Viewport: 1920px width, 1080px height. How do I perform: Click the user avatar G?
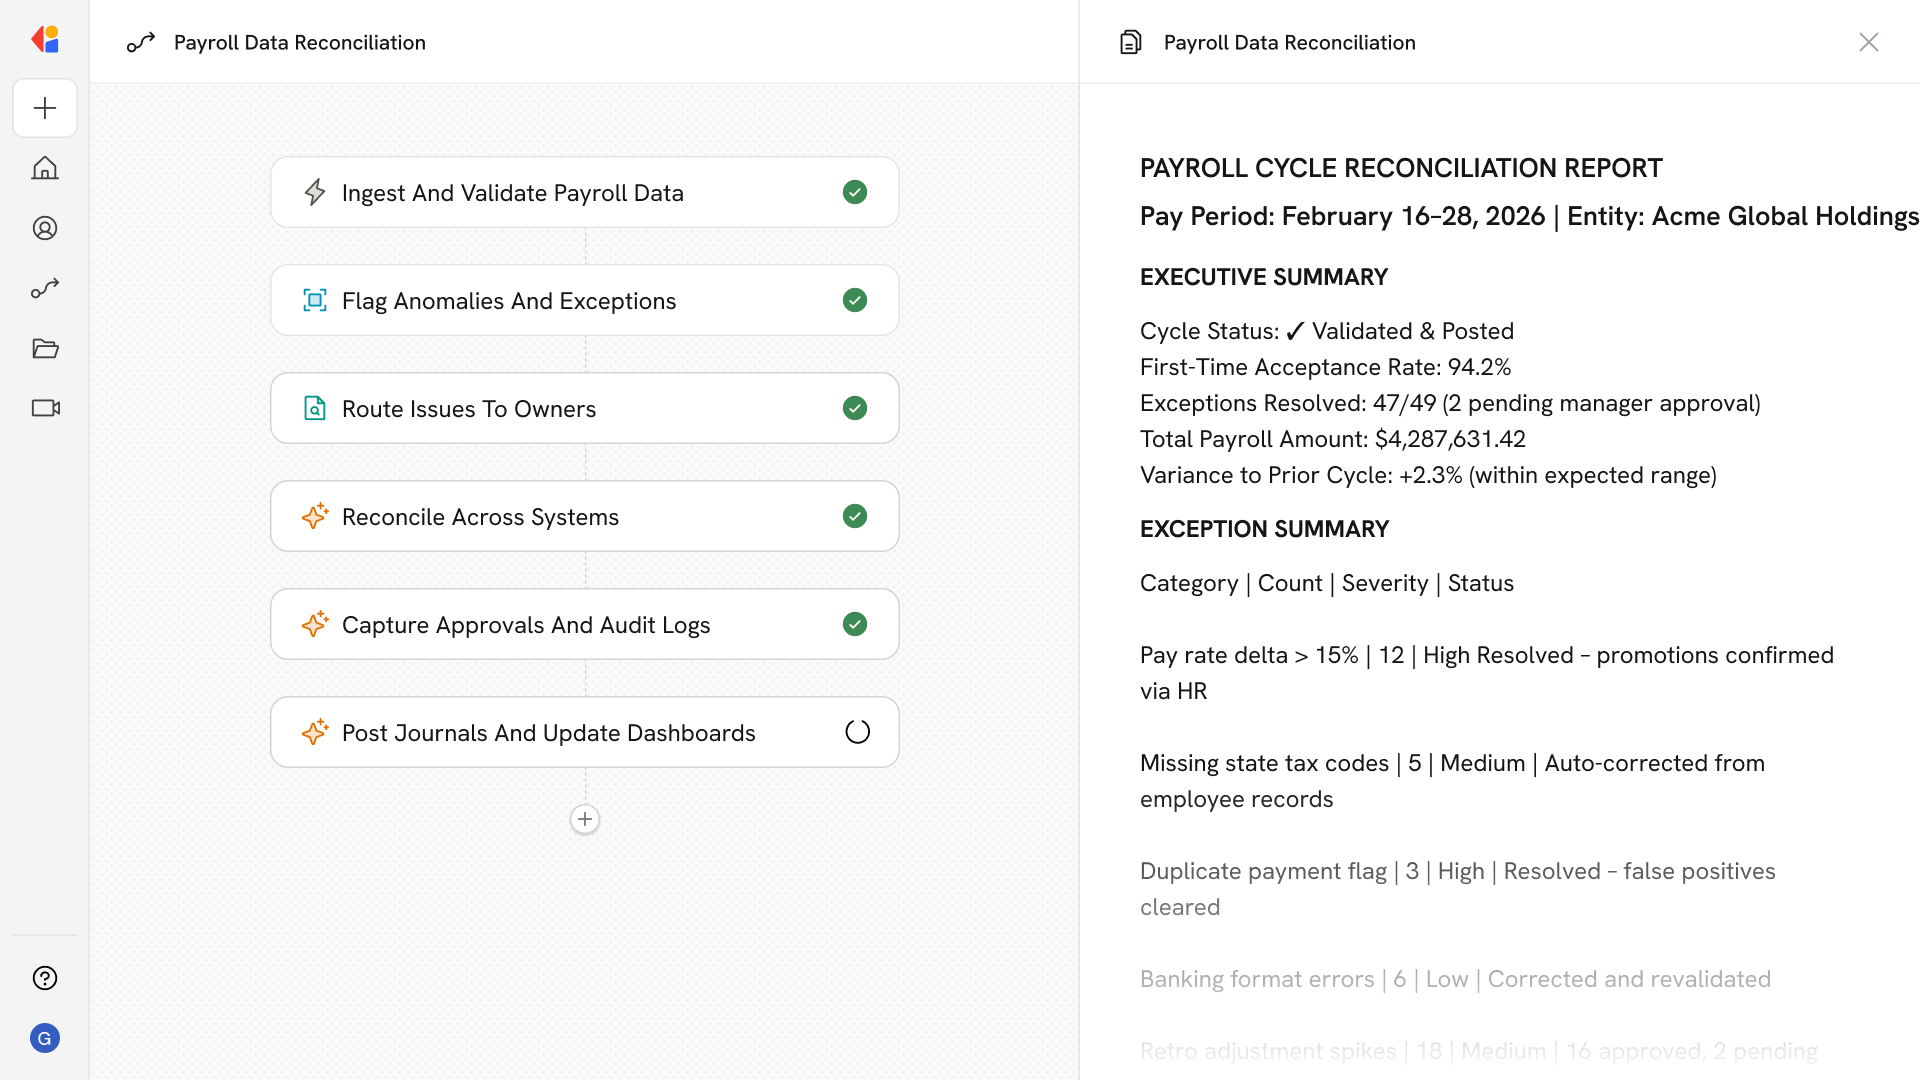[45, 1038]
